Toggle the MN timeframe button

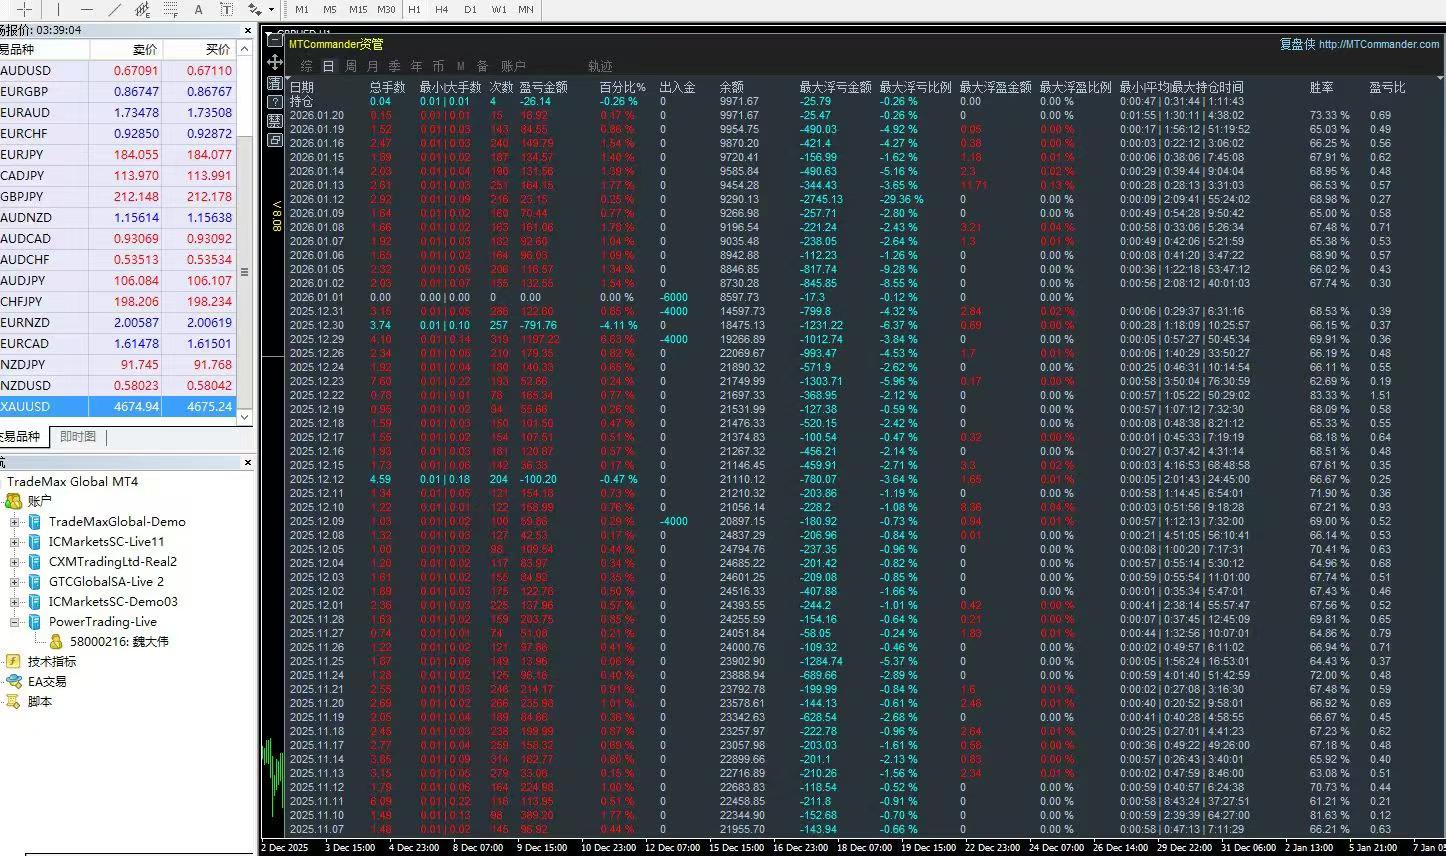tap(527, 9)
